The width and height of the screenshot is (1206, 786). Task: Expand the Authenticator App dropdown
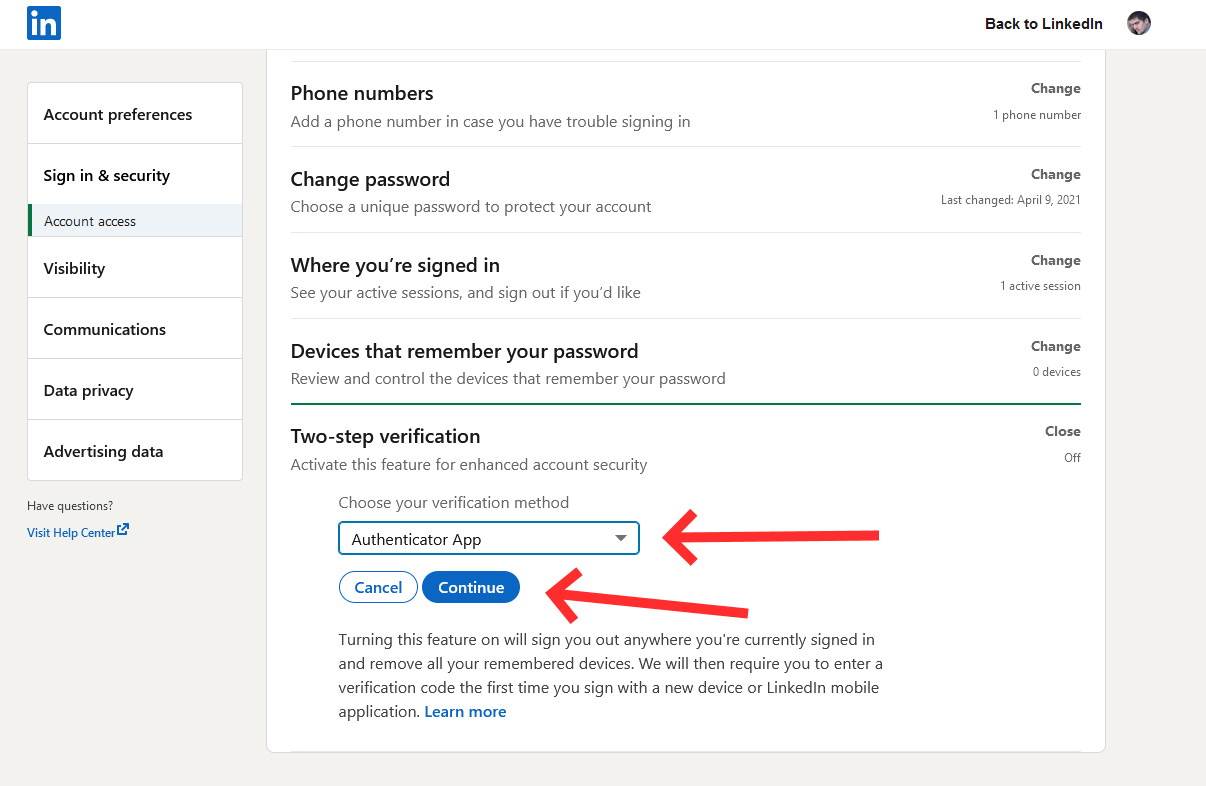(488, 538)
